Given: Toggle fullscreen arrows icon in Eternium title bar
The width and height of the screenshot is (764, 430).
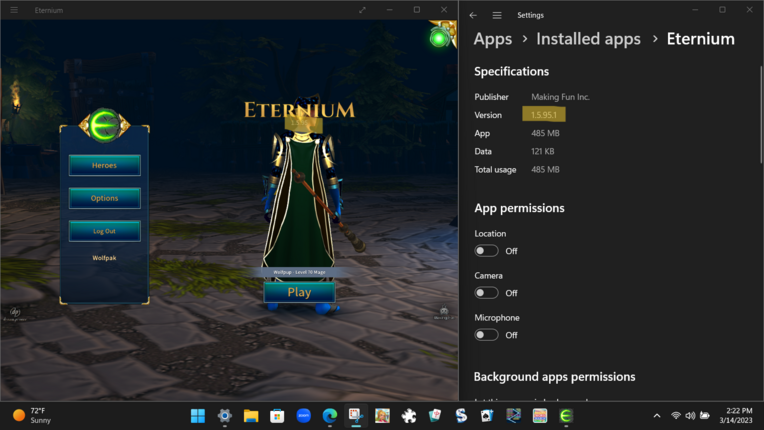Looking at the screenshot, I should tap(362, 10).
